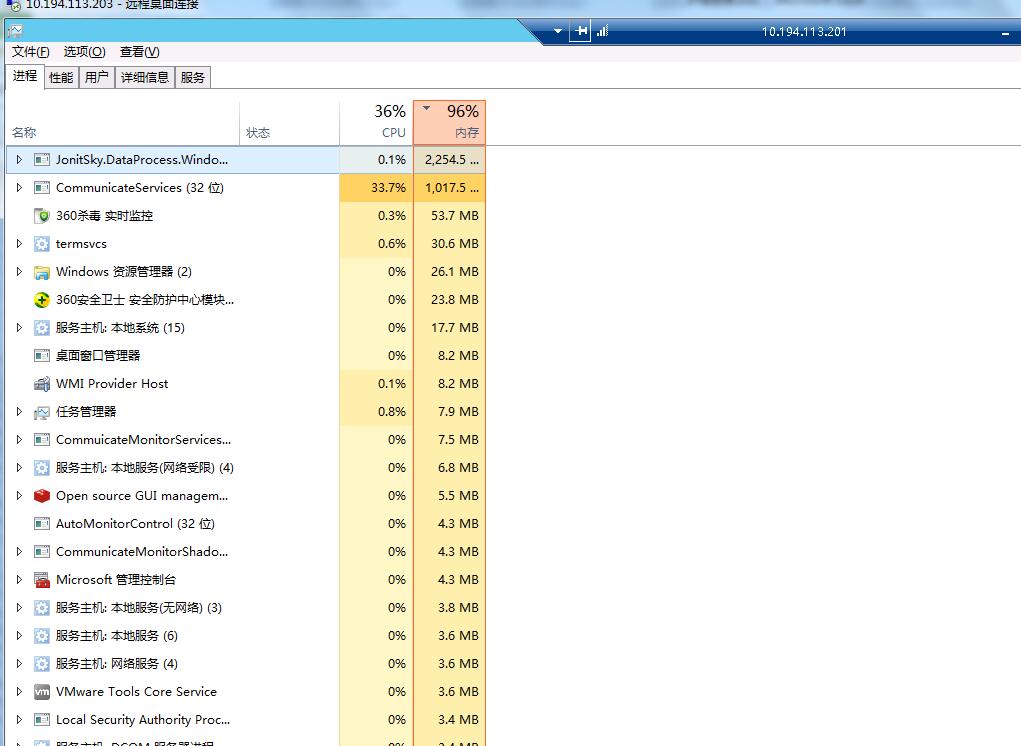Click the 服务主机: 本地系统 gear icon
This screenshot has height=746, width=1021.
tap(42, 327)
